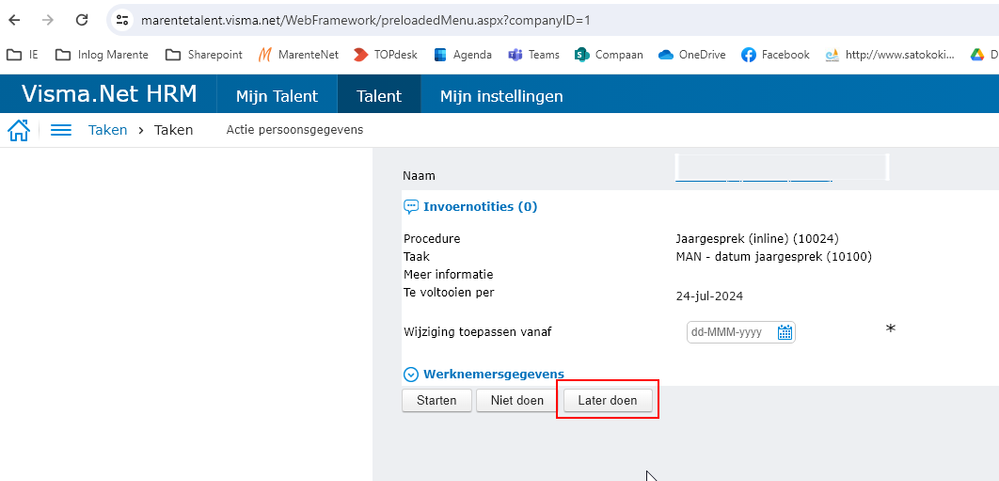Select the Talent tab
The width and height of the screenshot is (999, 481).
(379, 96)
